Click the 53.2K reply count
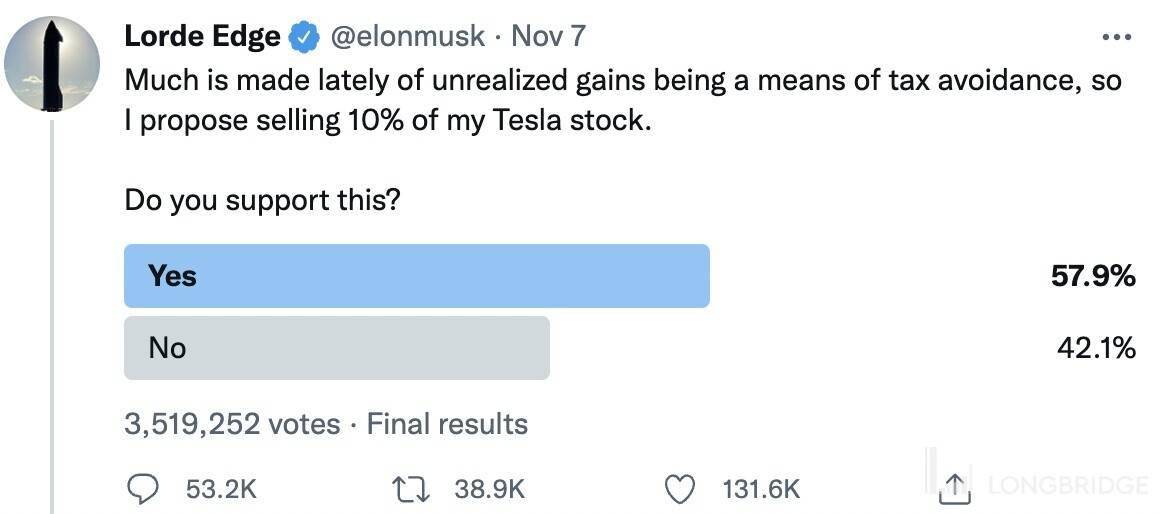 point(221,488)
